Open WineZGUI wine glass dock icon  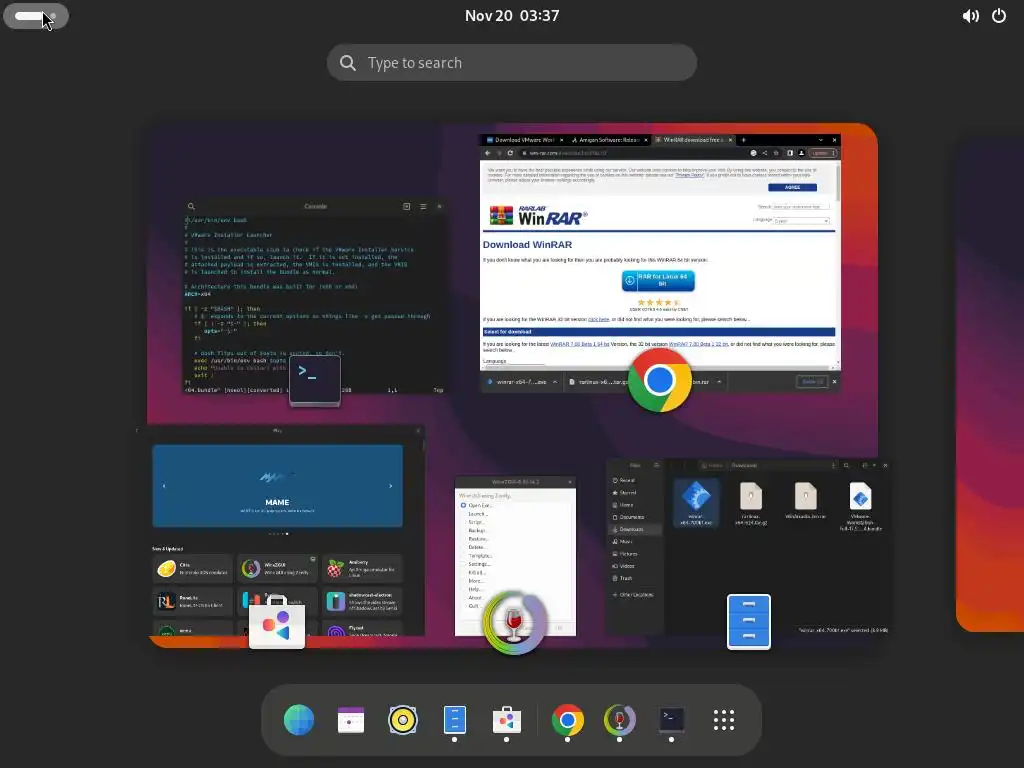click(x=619, y=720)
